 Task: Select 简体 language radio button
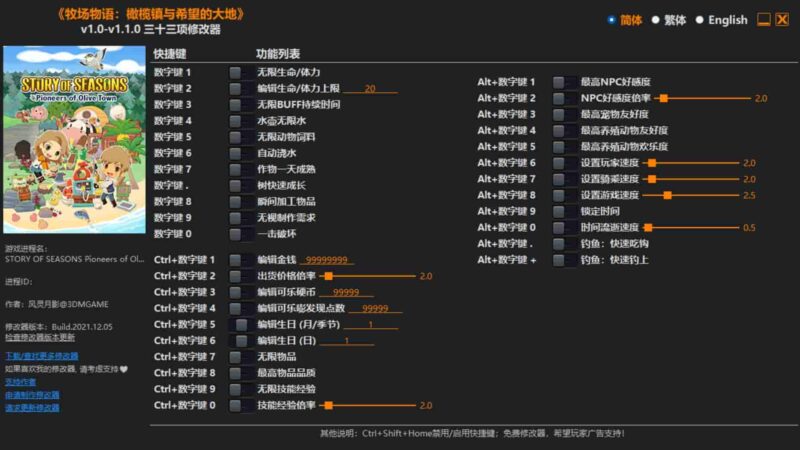point(611,20)
